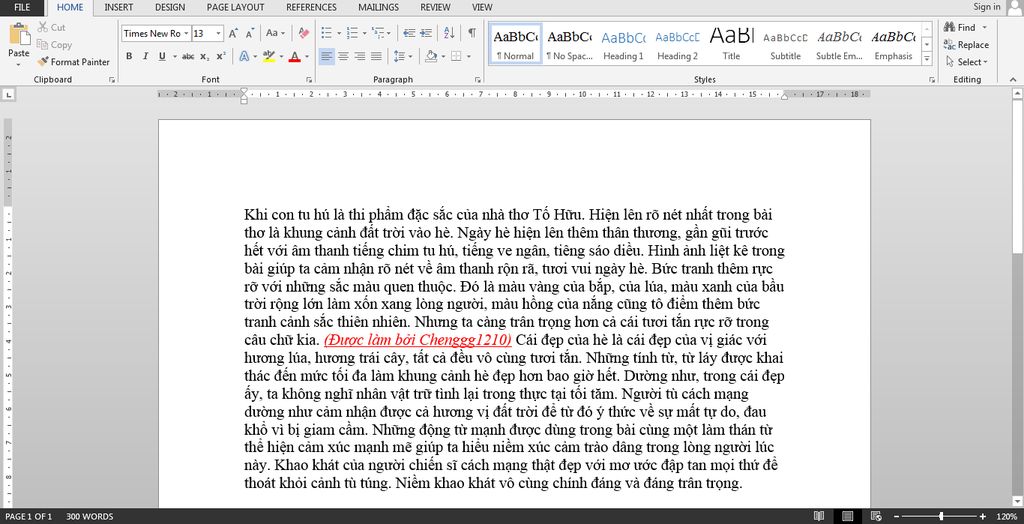Click the Borders icon

(x=456, y=56)
